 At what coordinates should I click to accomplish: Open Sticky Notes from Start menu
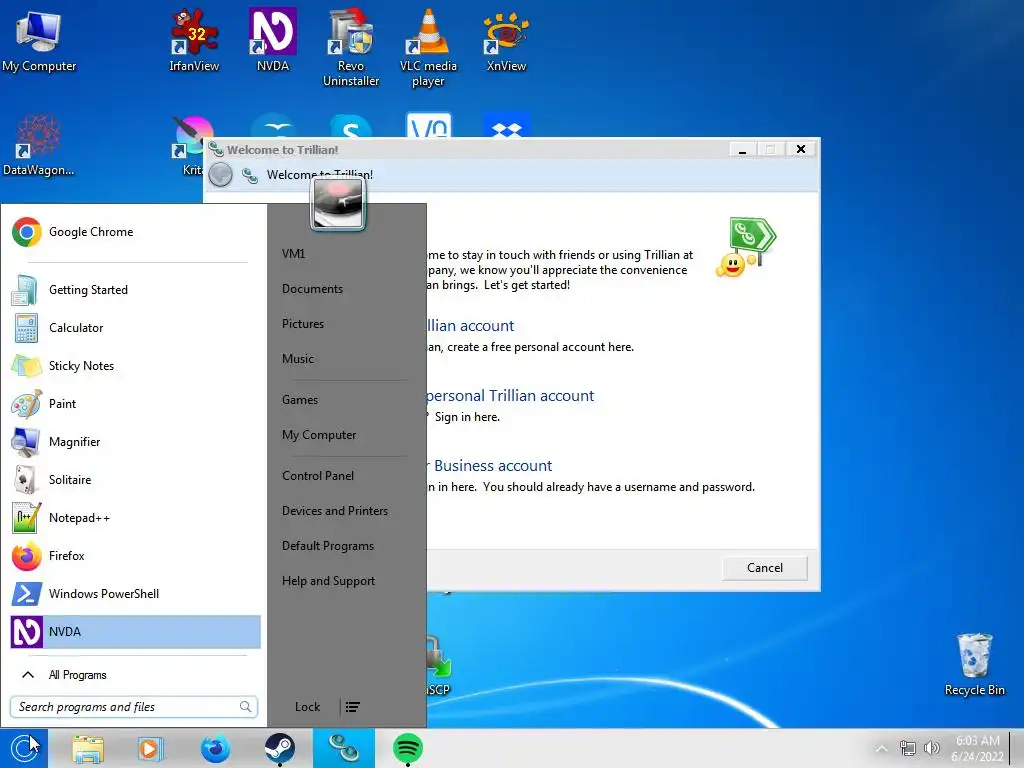pyautogui.click(x=135, y=366)
